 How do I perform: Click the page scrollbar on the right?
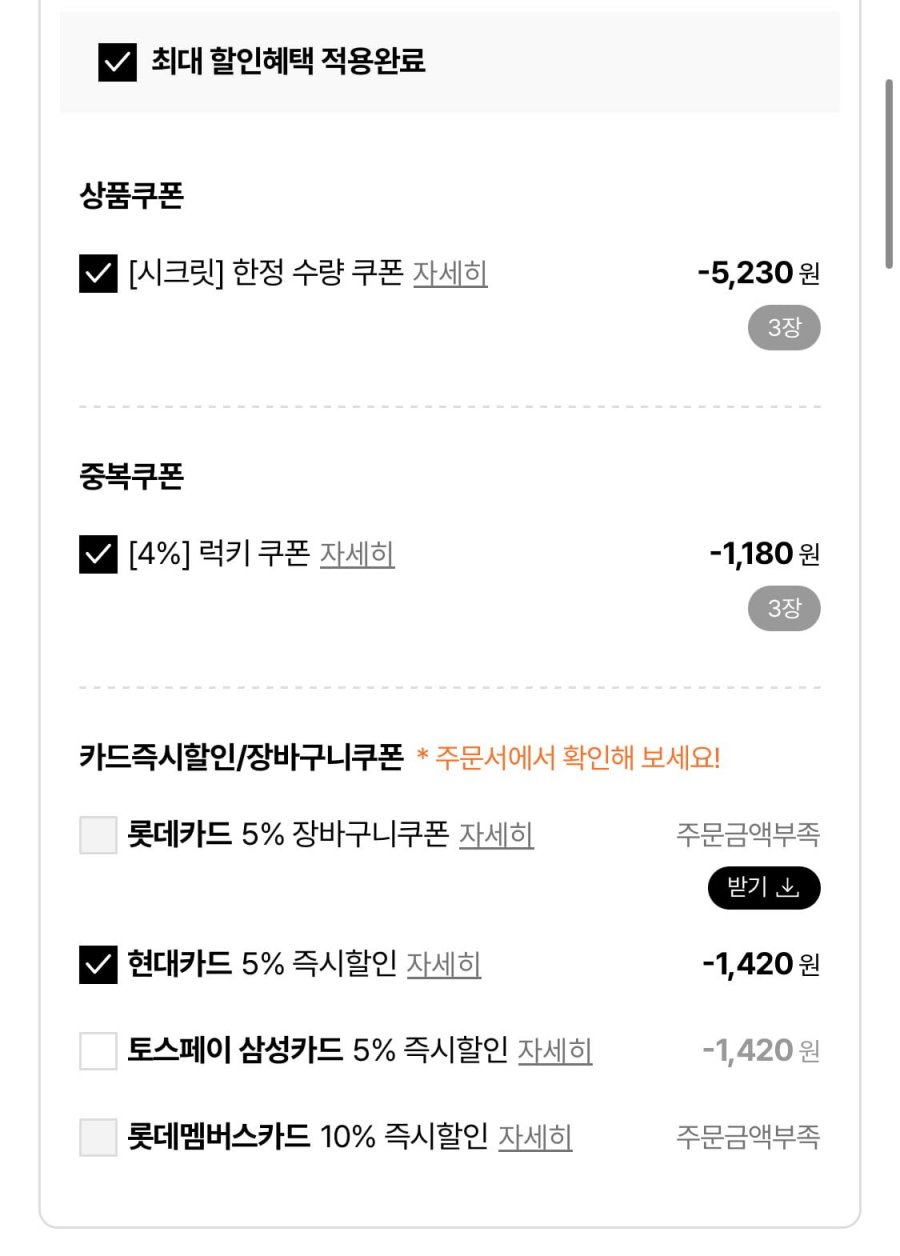[x=888, y=175]
